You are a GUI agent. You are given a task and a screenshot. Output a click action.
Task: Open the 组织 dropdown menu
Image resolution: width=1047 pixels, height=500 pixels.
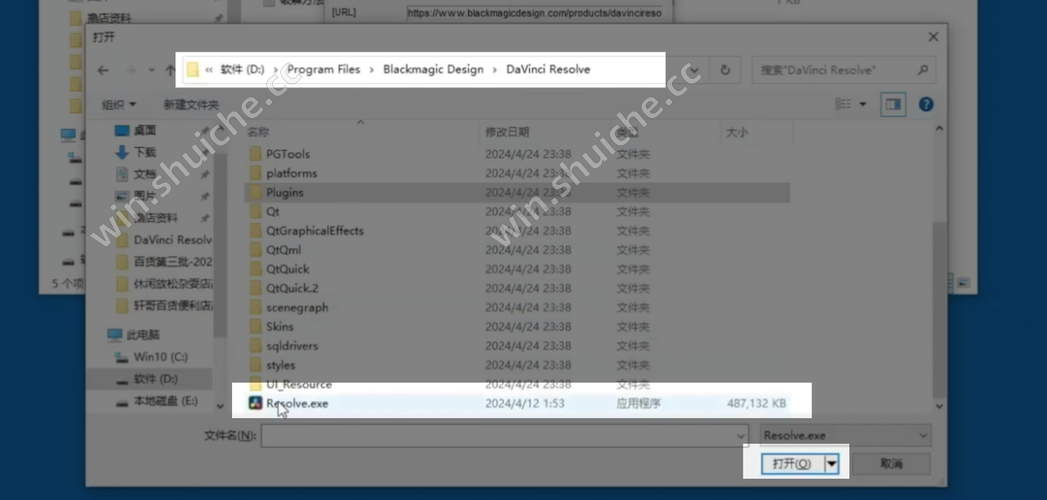click(118, 104)
